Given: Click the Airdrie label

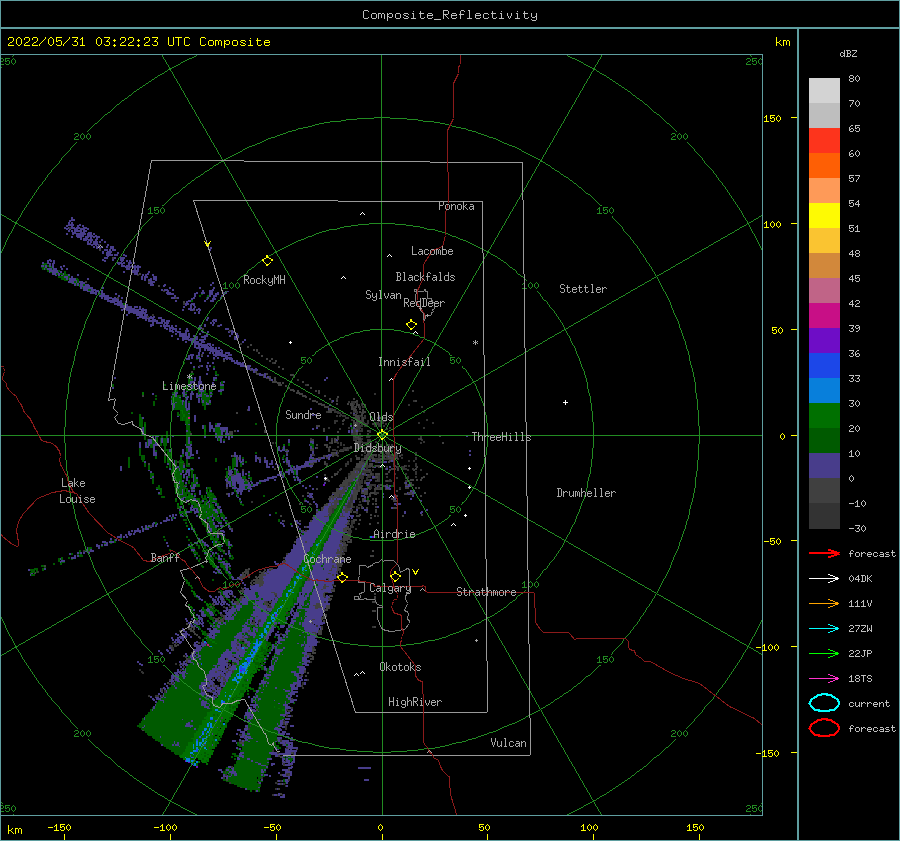Looking at the screenshot, I should pyautogui.click(x=394, y=534).
